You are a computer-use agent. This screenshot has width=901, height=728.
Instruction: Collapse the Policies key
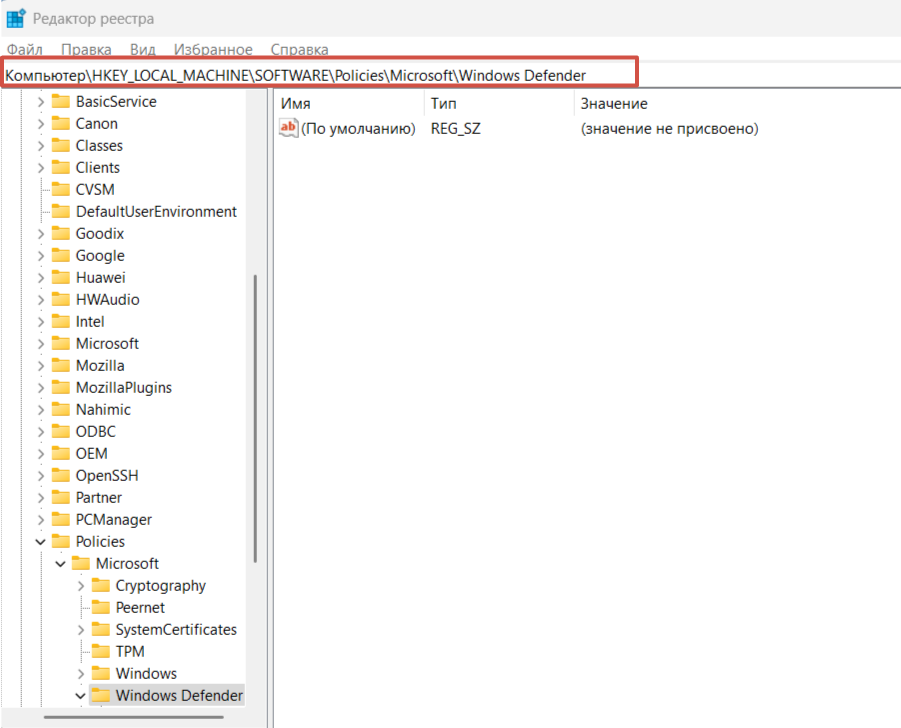pos(41,542)
